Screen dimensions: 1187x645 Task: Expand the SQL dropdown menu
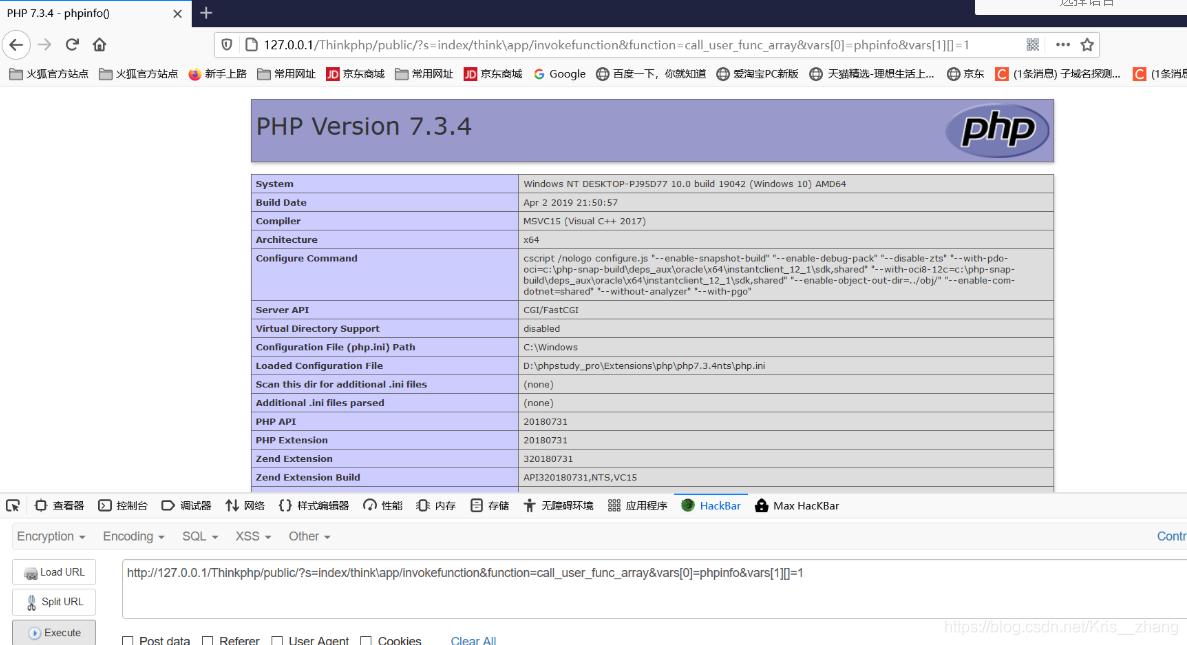tap(200, 536)
